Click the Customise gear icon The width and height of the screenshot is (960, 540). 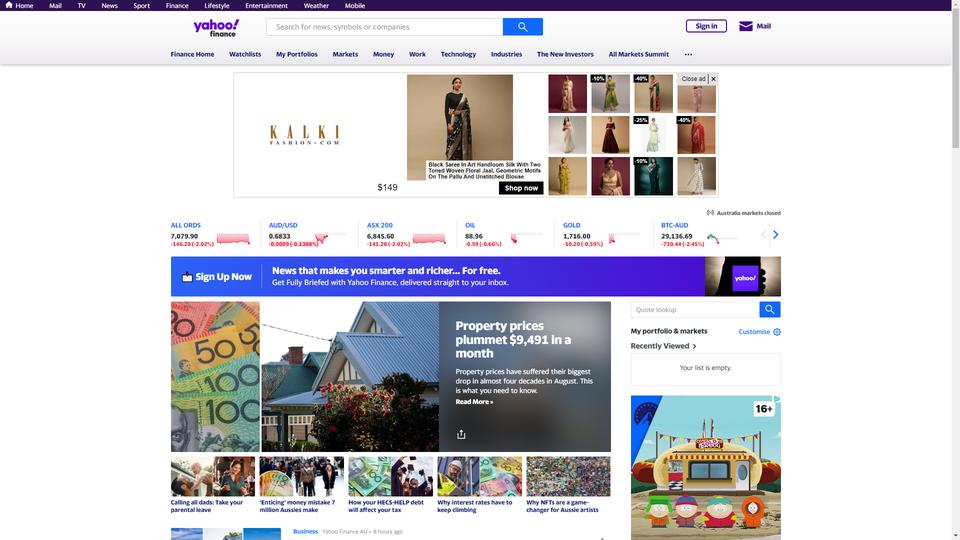(x=777, y=332)
